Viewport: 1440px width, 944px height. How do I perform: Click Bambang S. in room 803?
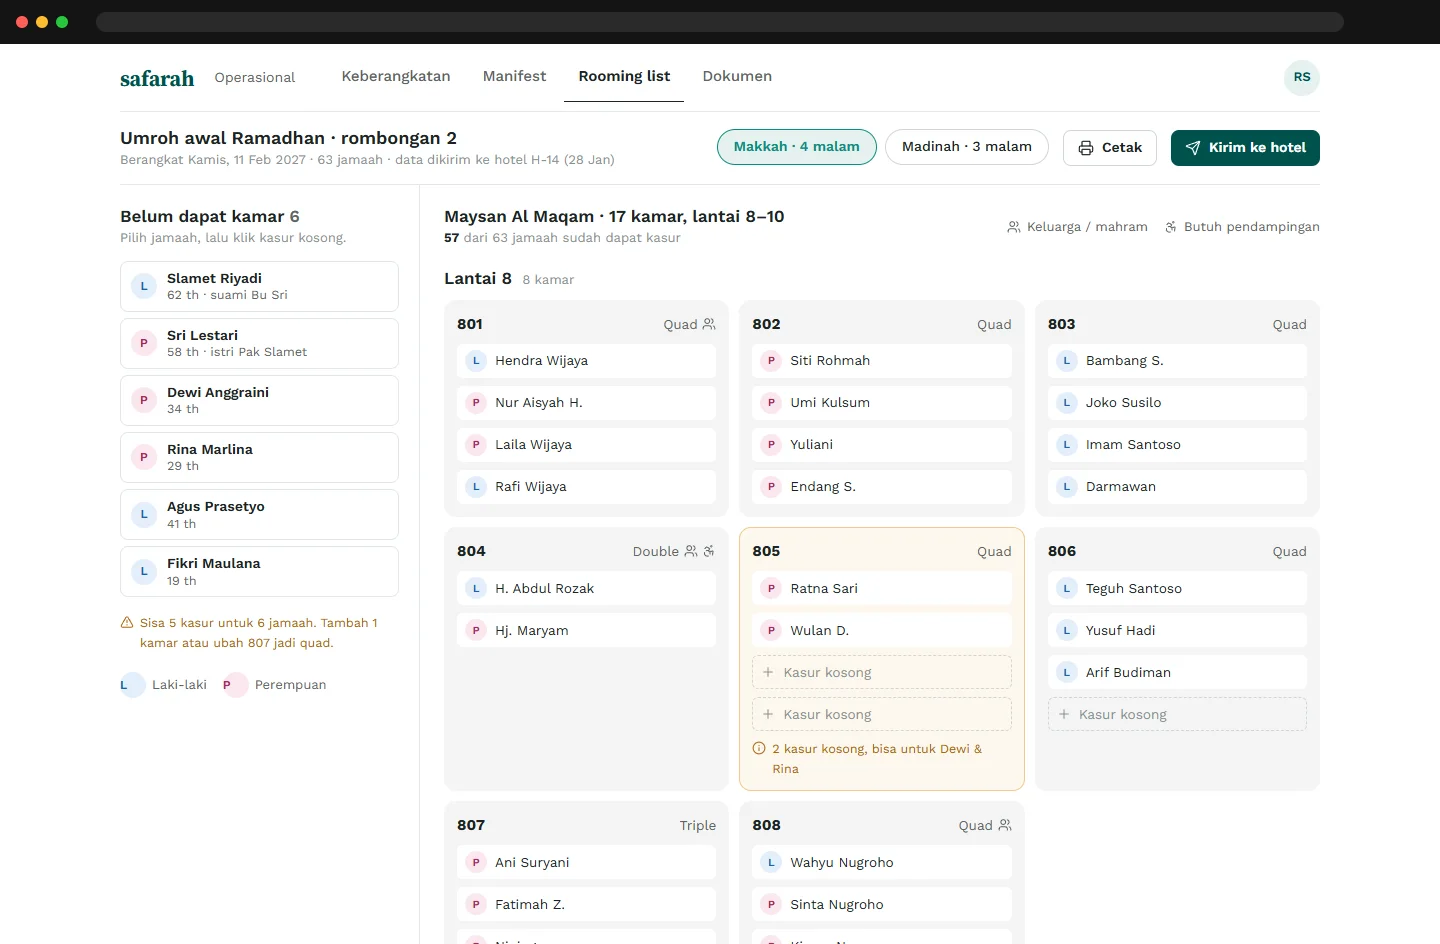1177,361
